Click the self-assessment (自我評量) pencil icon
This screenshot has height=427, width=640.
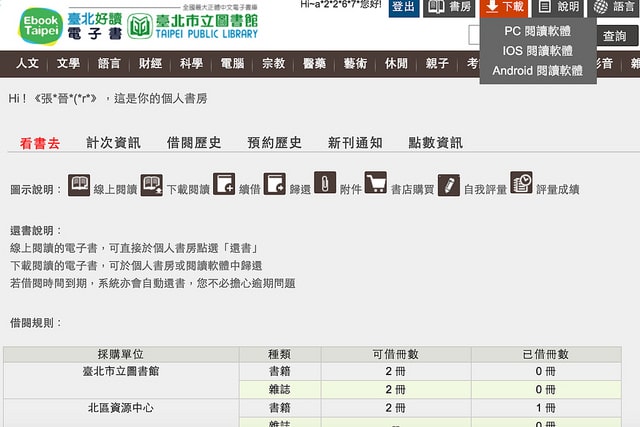click(449, 185)
